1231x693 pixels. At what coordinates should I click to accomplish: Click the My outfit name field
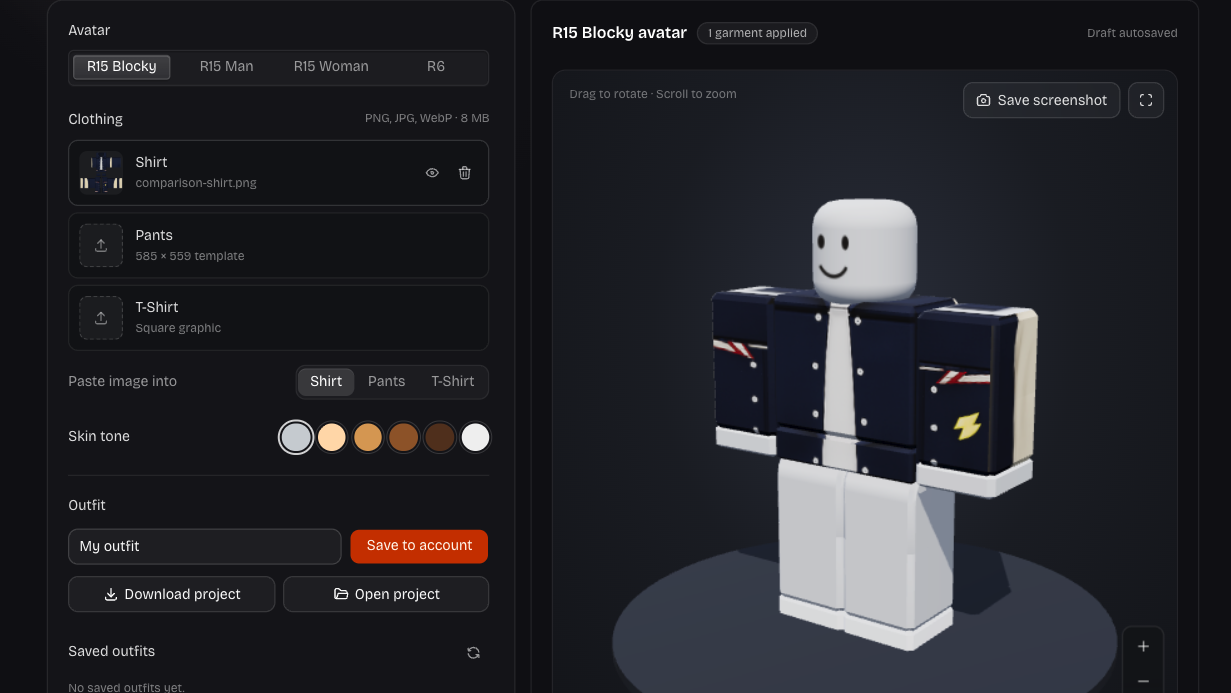pos(205,547)
